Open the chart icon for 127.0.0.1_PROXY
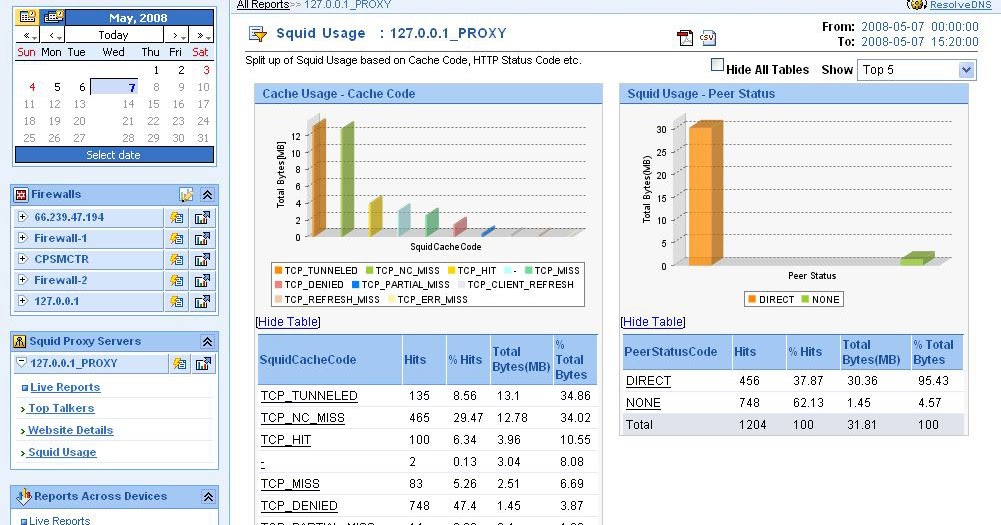The width and height of the screenshot is (1001, 525). pyautogui.click(x=204, y=364)
